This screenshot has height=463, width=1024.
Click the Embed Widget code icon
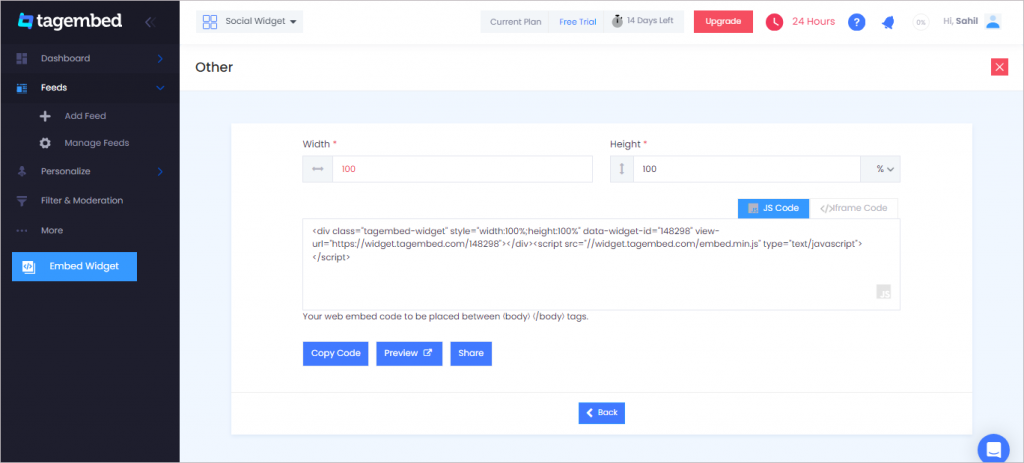(29, 266)
